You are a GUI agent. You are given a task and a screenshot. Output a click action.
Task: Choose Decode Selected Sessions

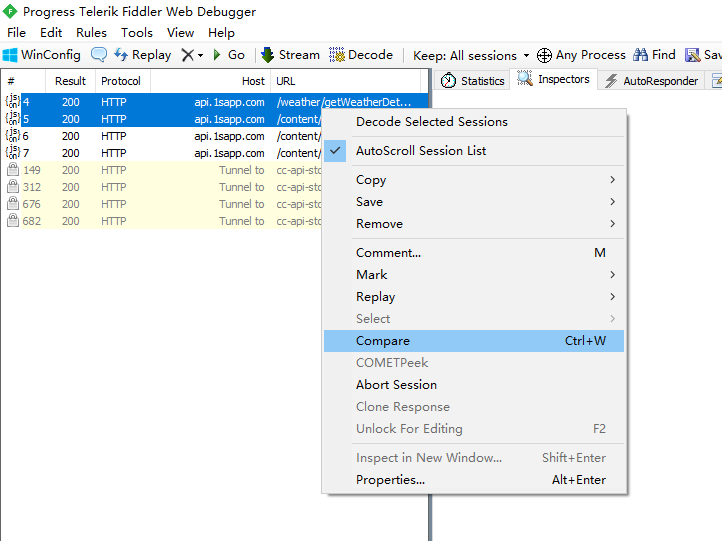click(x=432, y=122)
